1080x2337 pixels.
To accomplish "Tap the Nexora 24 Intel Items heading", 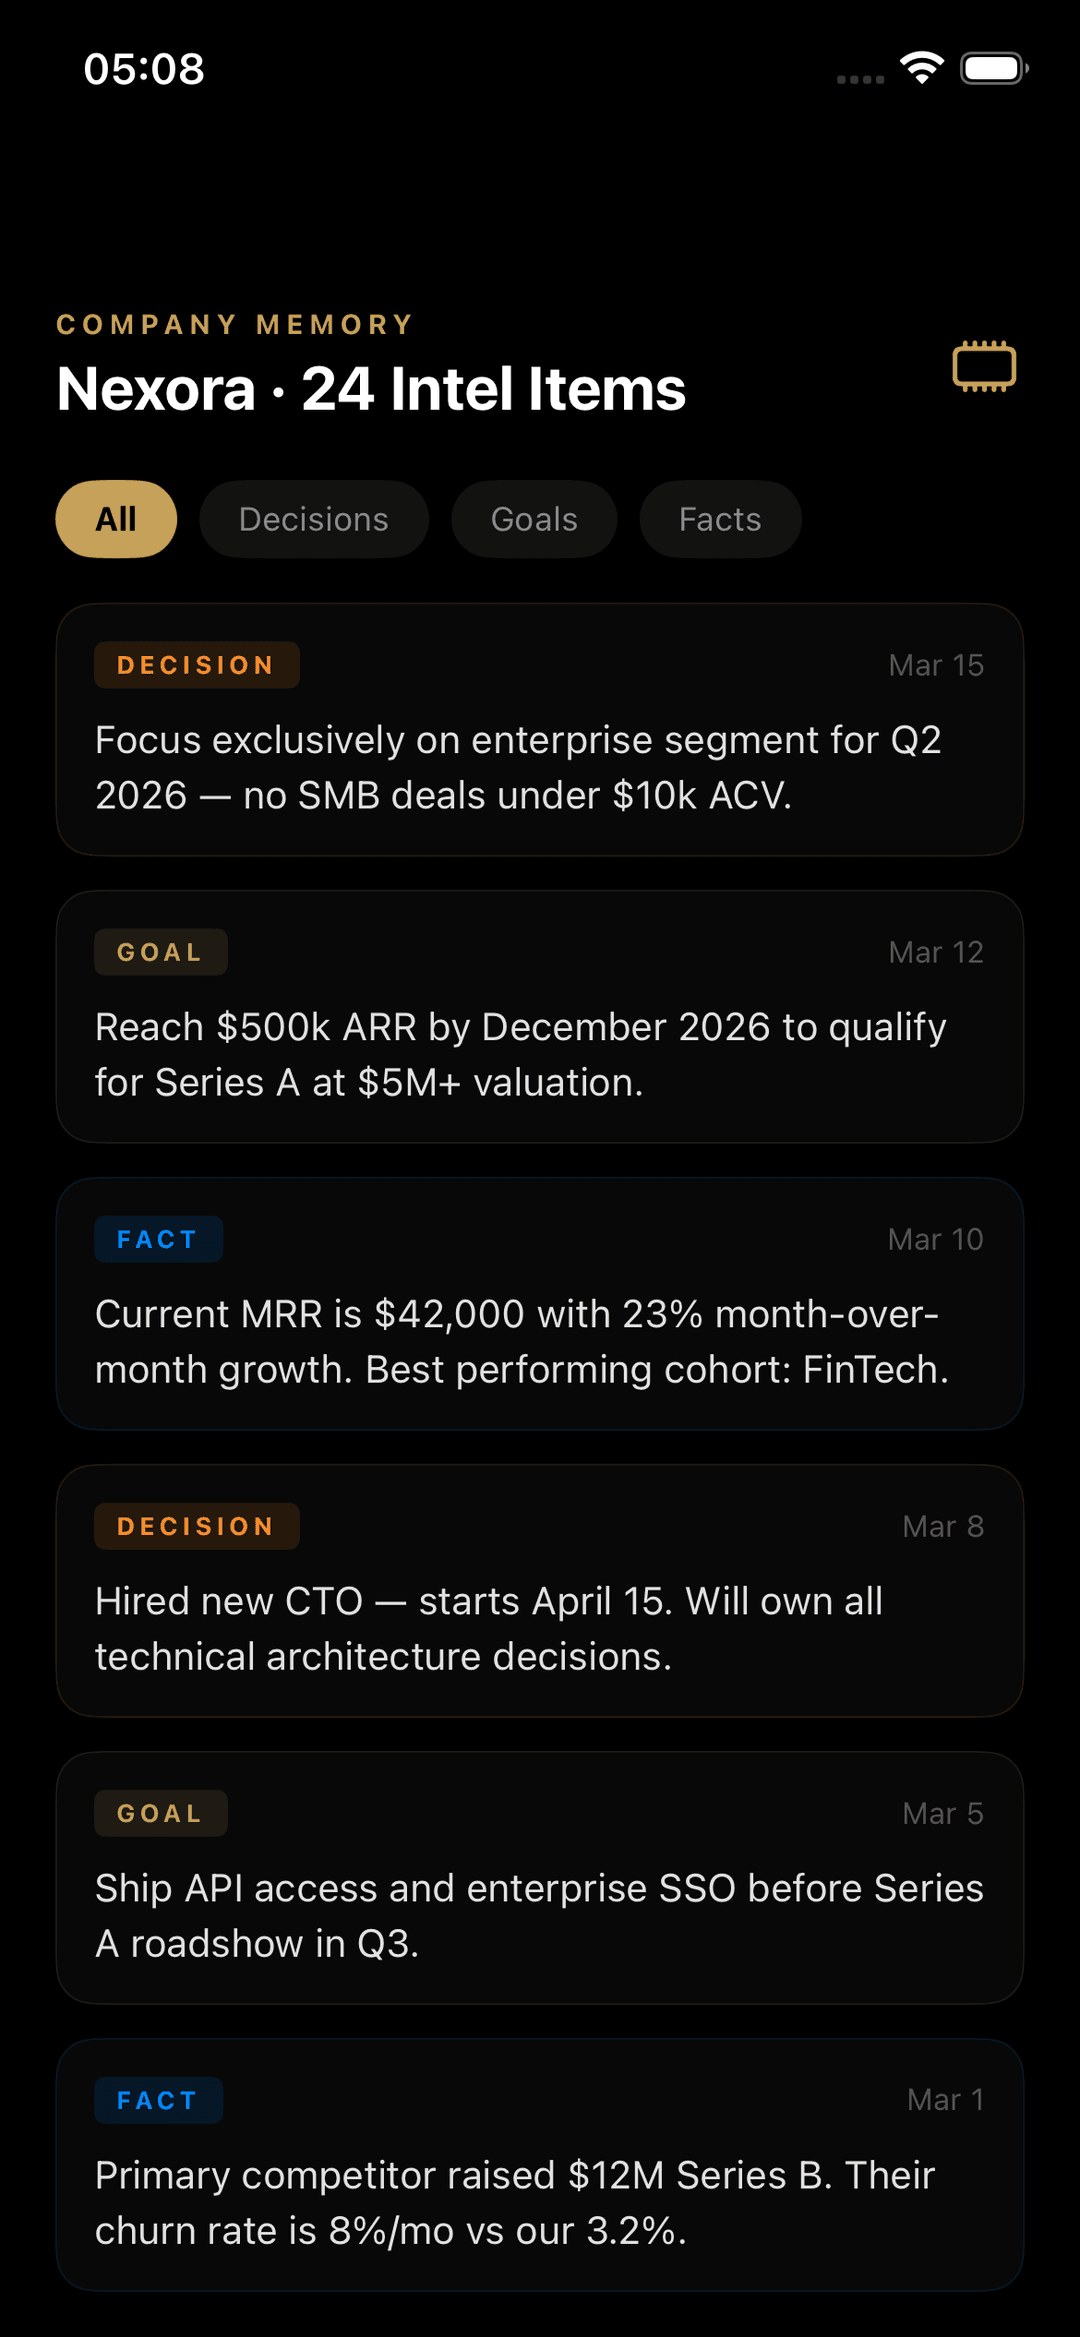I will pyautogui.click(x=371, y=388).
